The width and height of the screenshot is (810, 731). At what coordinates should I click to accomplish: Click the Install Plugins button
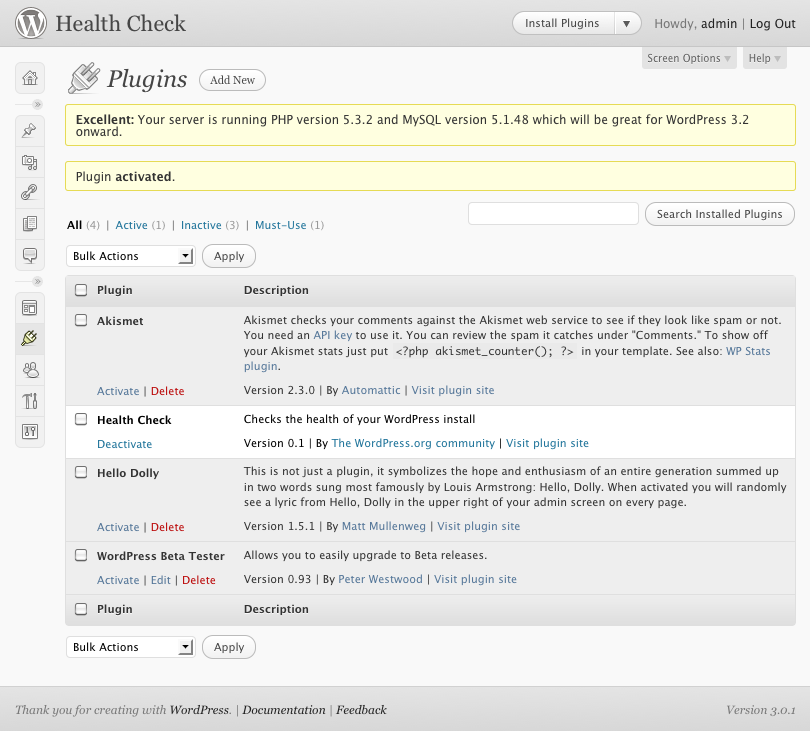562,24
